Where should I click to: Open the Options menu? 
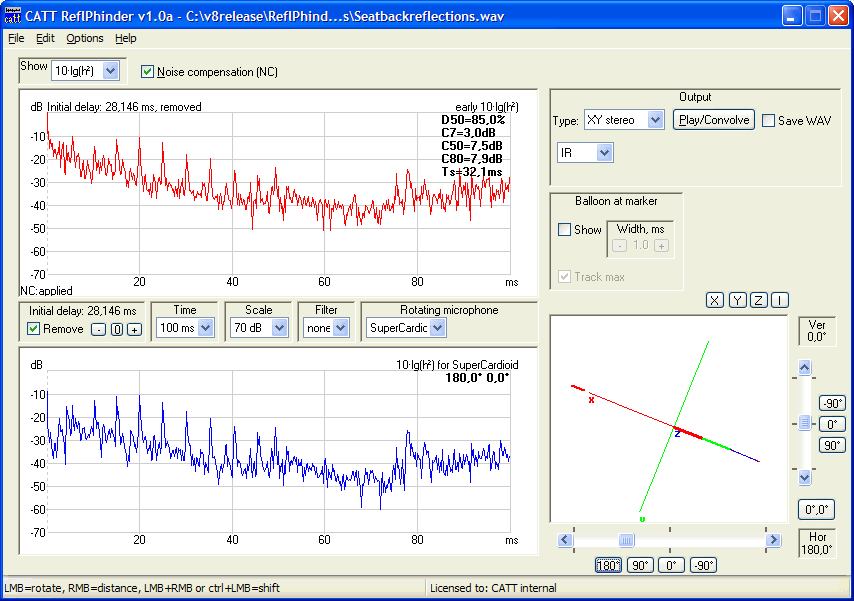85,38
